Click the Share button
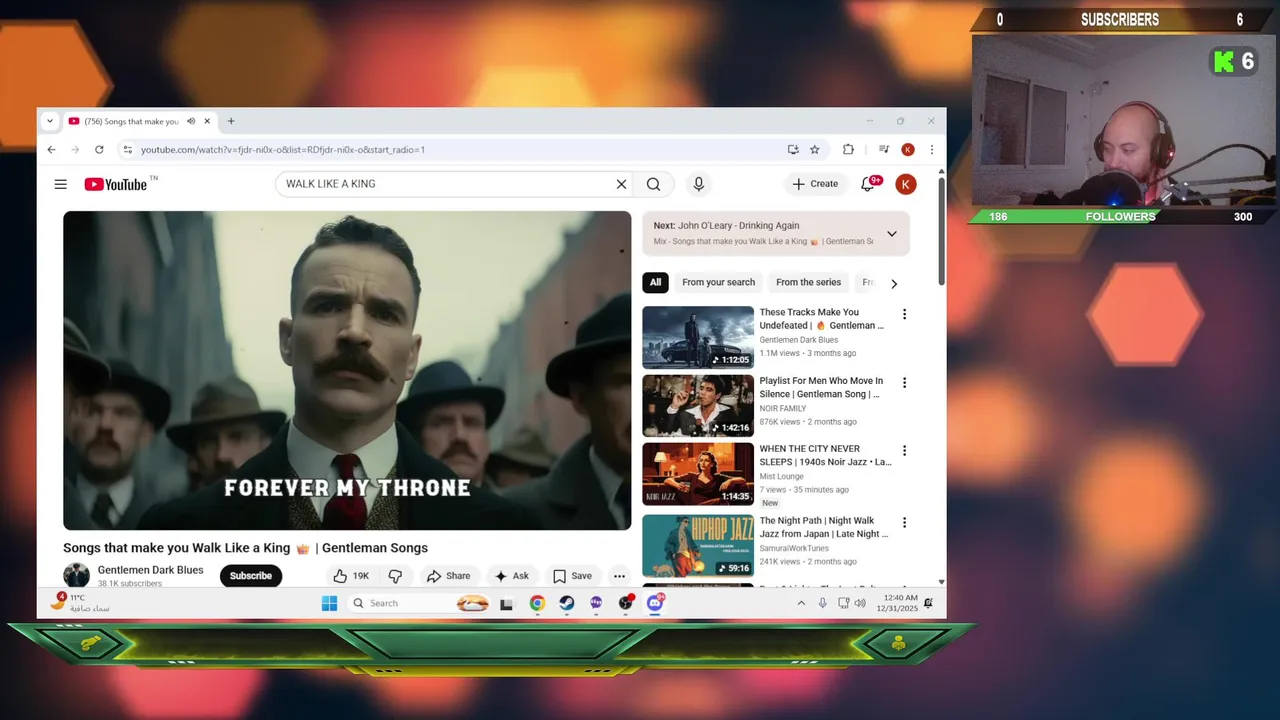This screenshot has width=1280, height=720. click(x=448, y=576)
